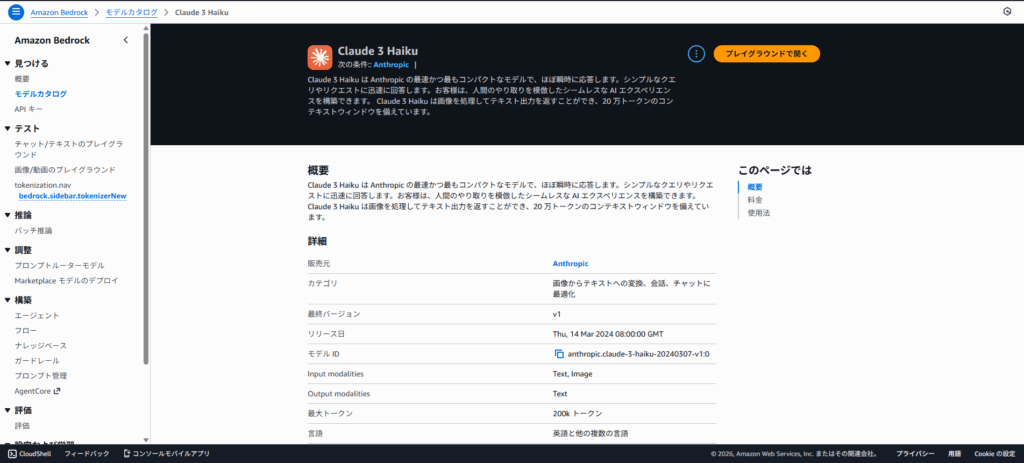Open チャット/テキストのプレイグラウンド

click(69, 149)
